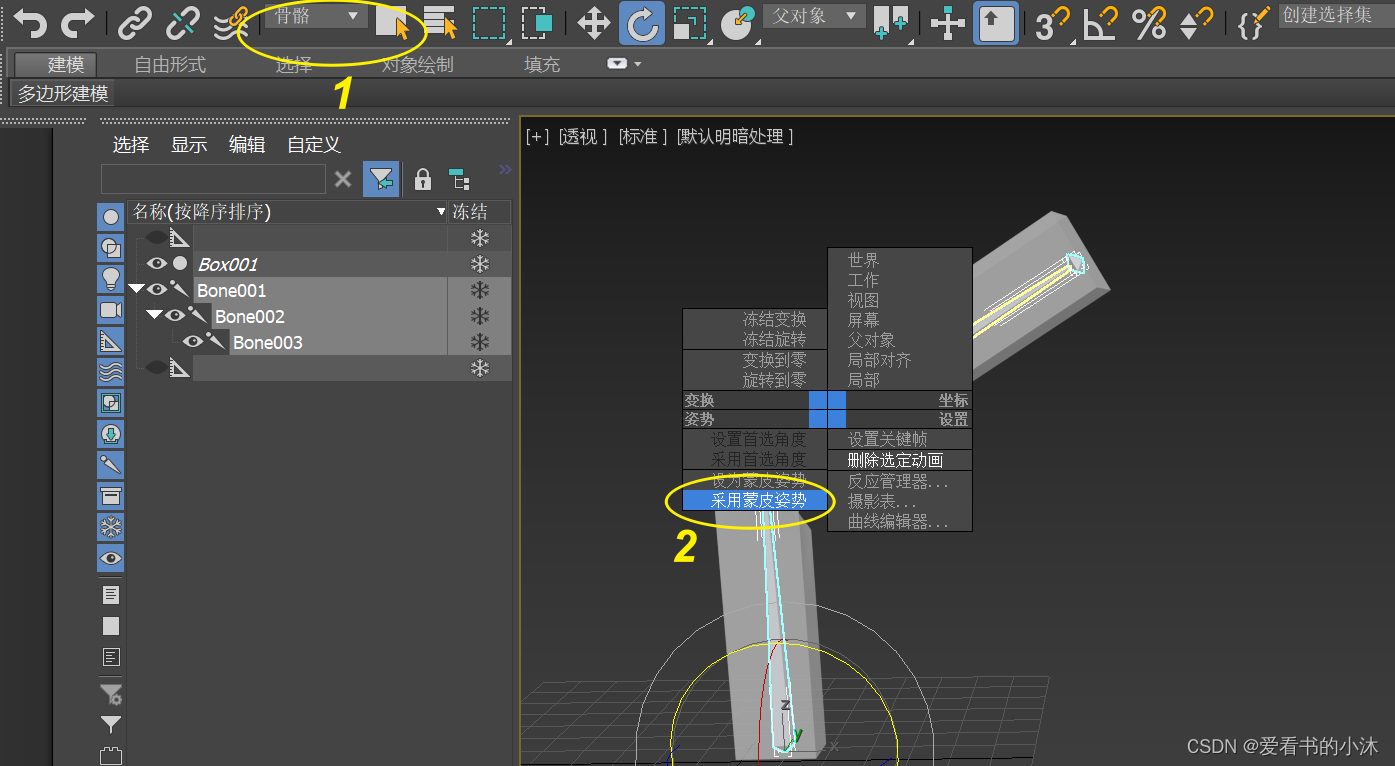Switch to the 填充 ribbon tab
The height and width of the screenshot is (766, 1395).
[x=542, y=65]
